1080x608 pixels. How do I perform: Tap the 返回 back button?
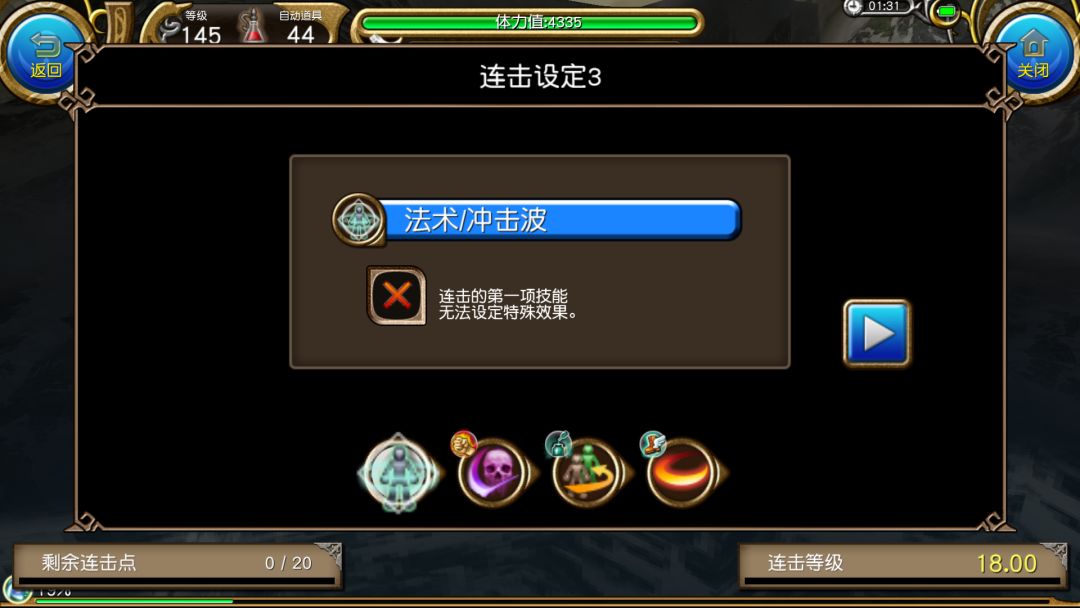click(x=43, y=54)
